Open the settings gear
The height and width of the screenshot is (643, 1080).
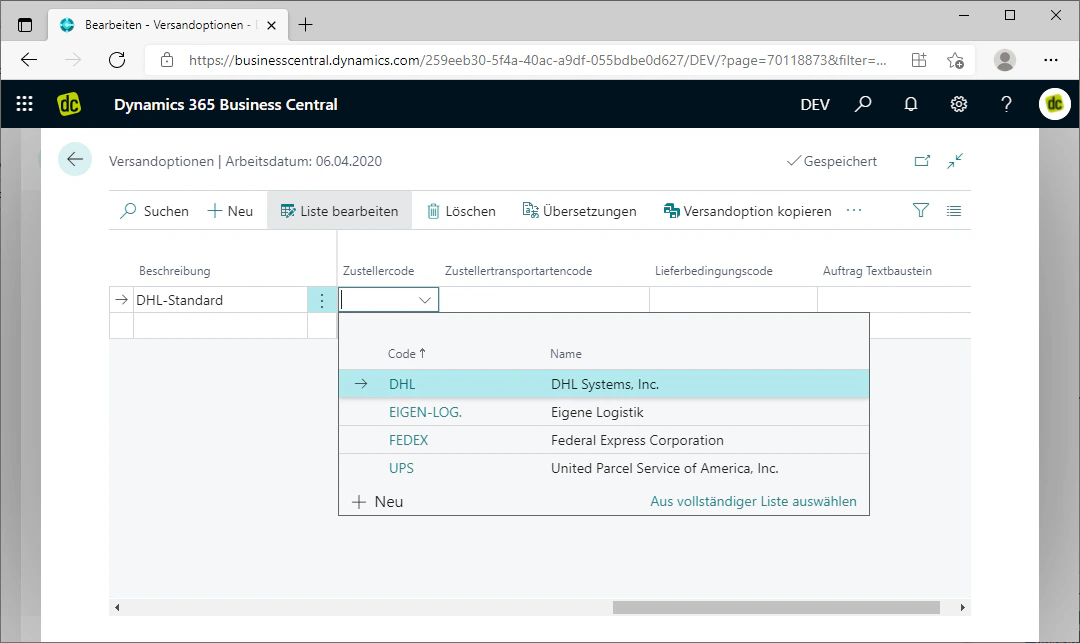pos(959,104)
